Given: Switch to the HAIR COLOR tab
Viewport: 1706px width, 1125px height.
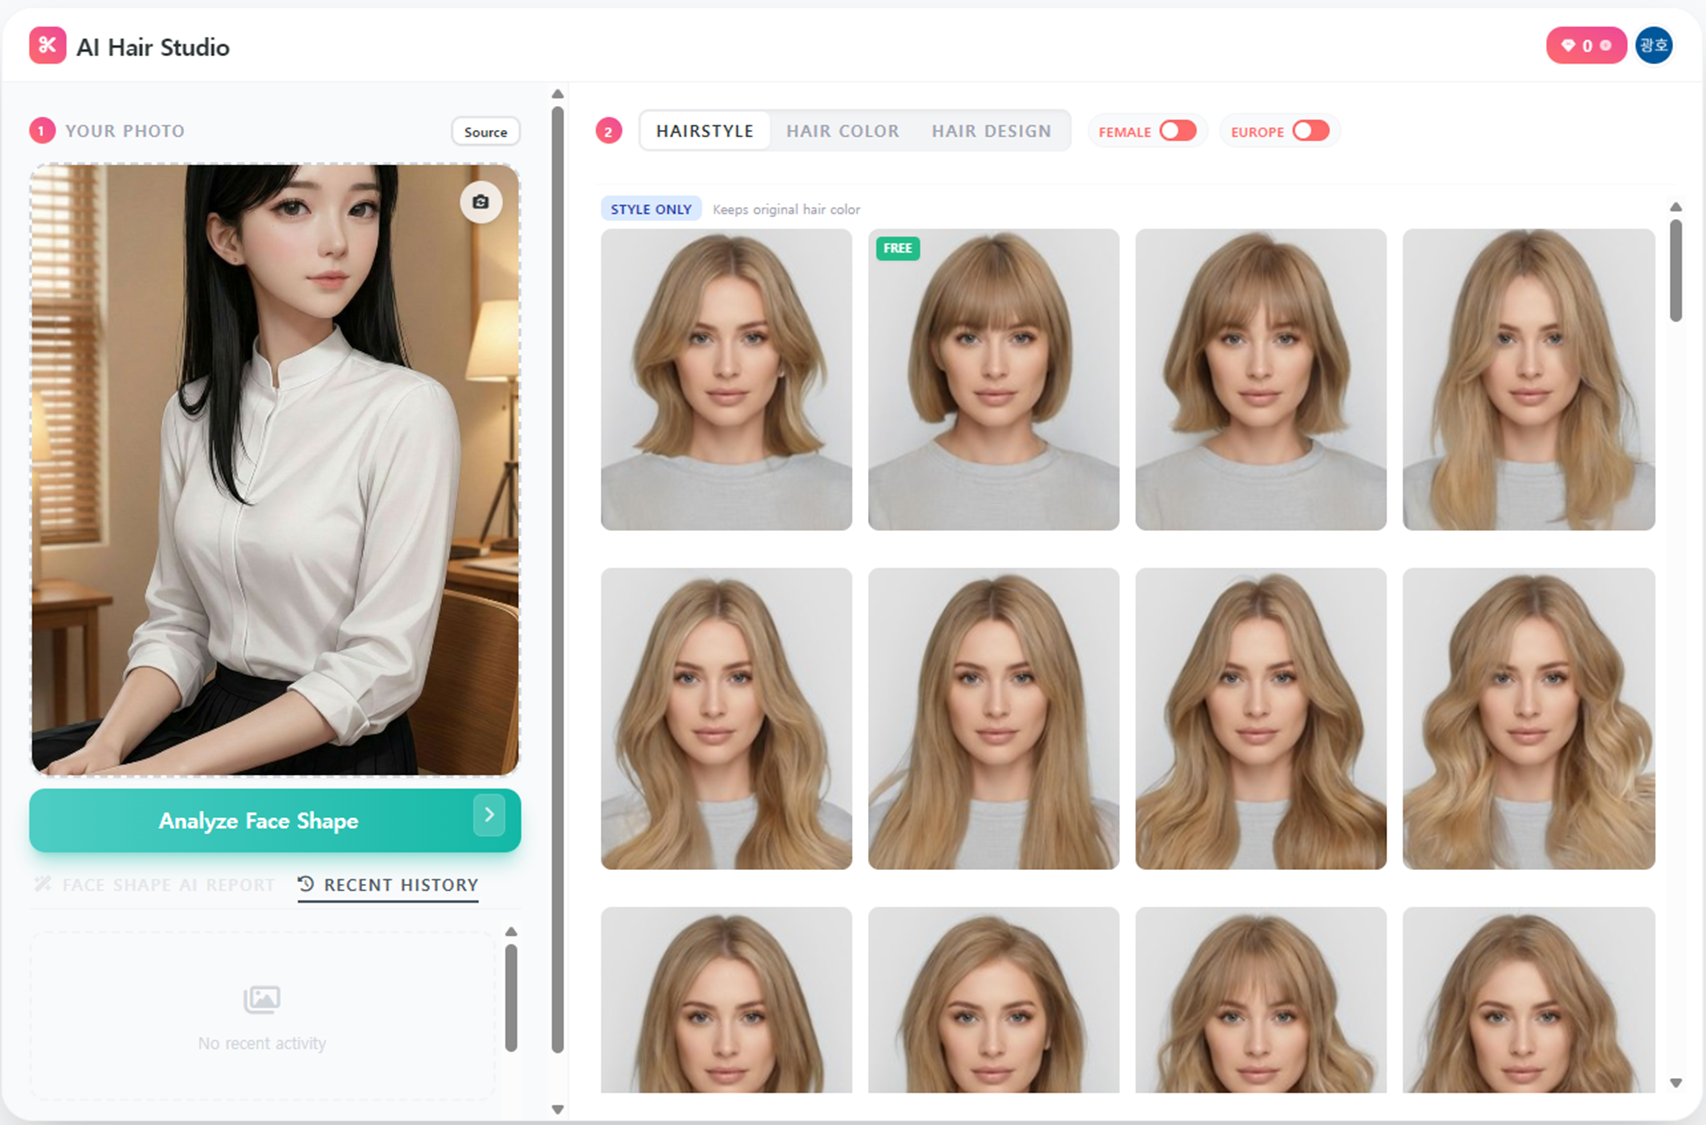Looking at the screenshot, I should pyautogui.click(x=843, y=131).
